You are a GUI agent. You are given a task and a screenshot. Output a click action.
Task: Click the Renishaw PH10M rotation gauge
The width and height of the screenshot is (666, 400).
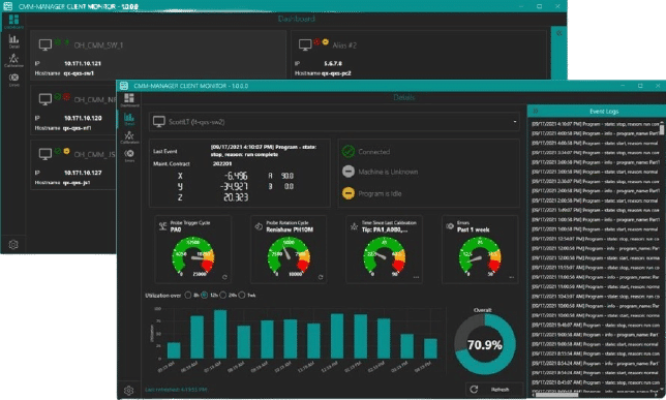[x=289, y=257]
